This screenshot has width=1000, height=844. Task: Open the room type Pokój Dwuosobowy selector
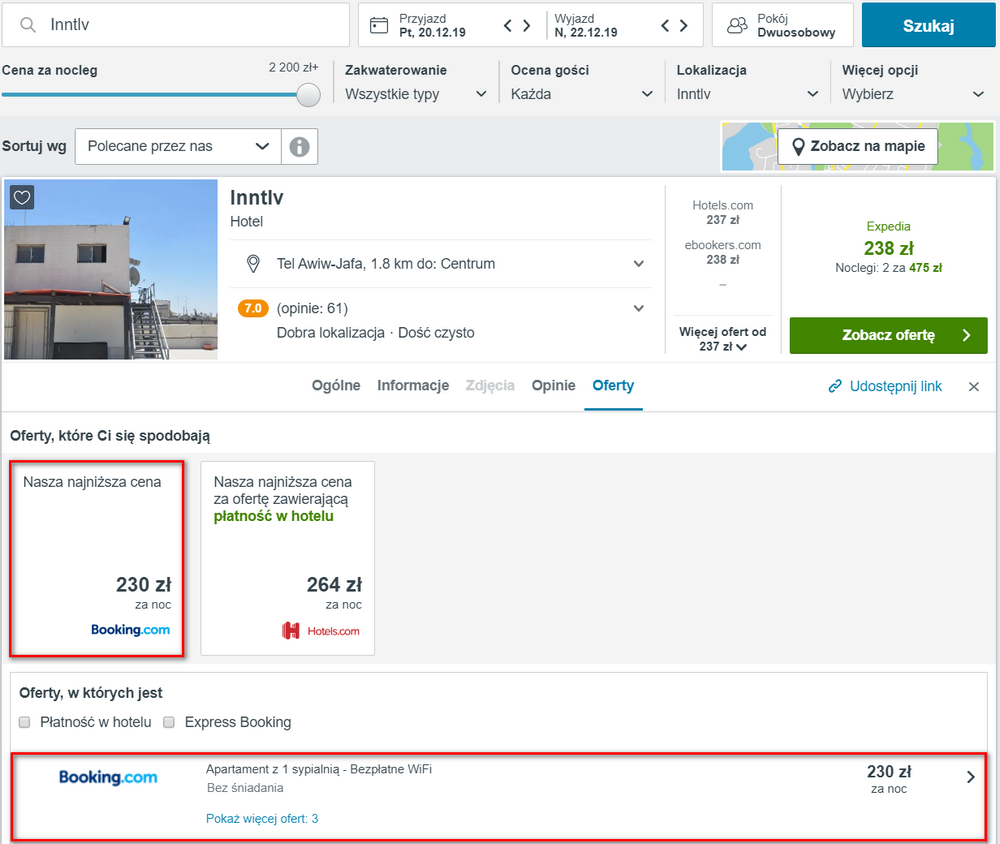point(783,25)
